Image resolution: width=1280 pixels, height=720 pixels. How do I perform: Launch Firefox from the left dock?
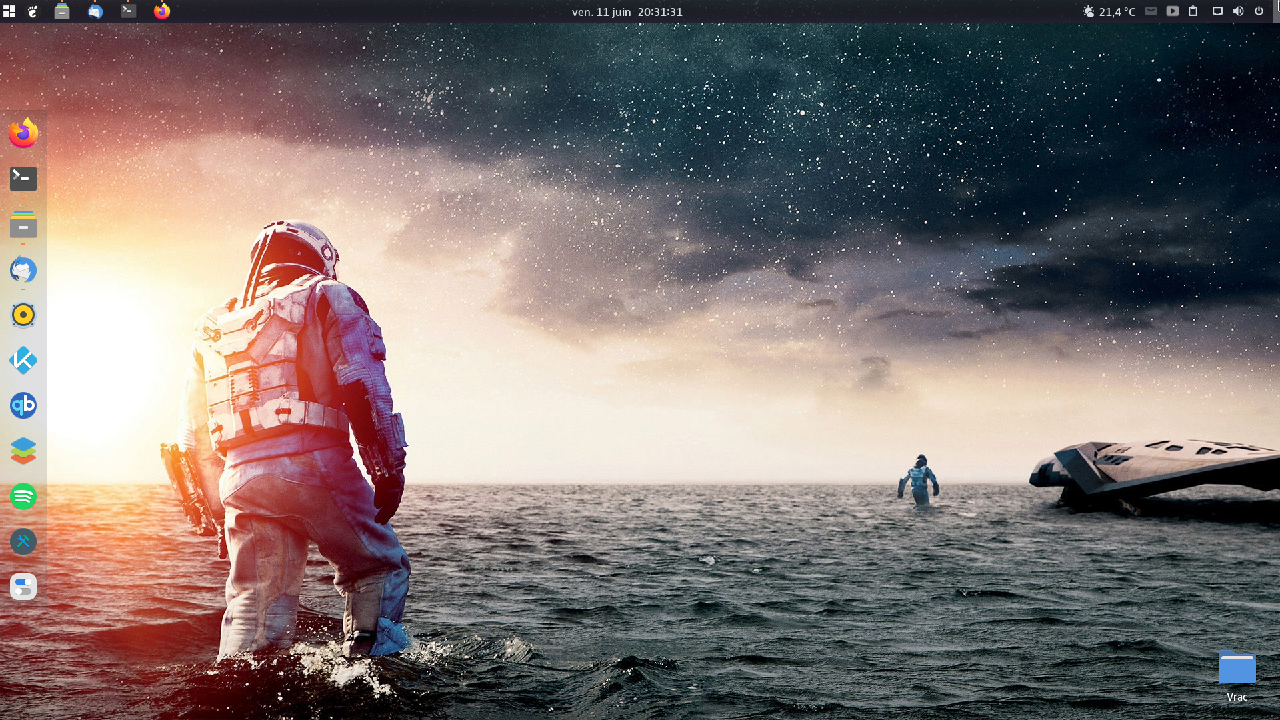pyautogui.click(x=23, y=133)
